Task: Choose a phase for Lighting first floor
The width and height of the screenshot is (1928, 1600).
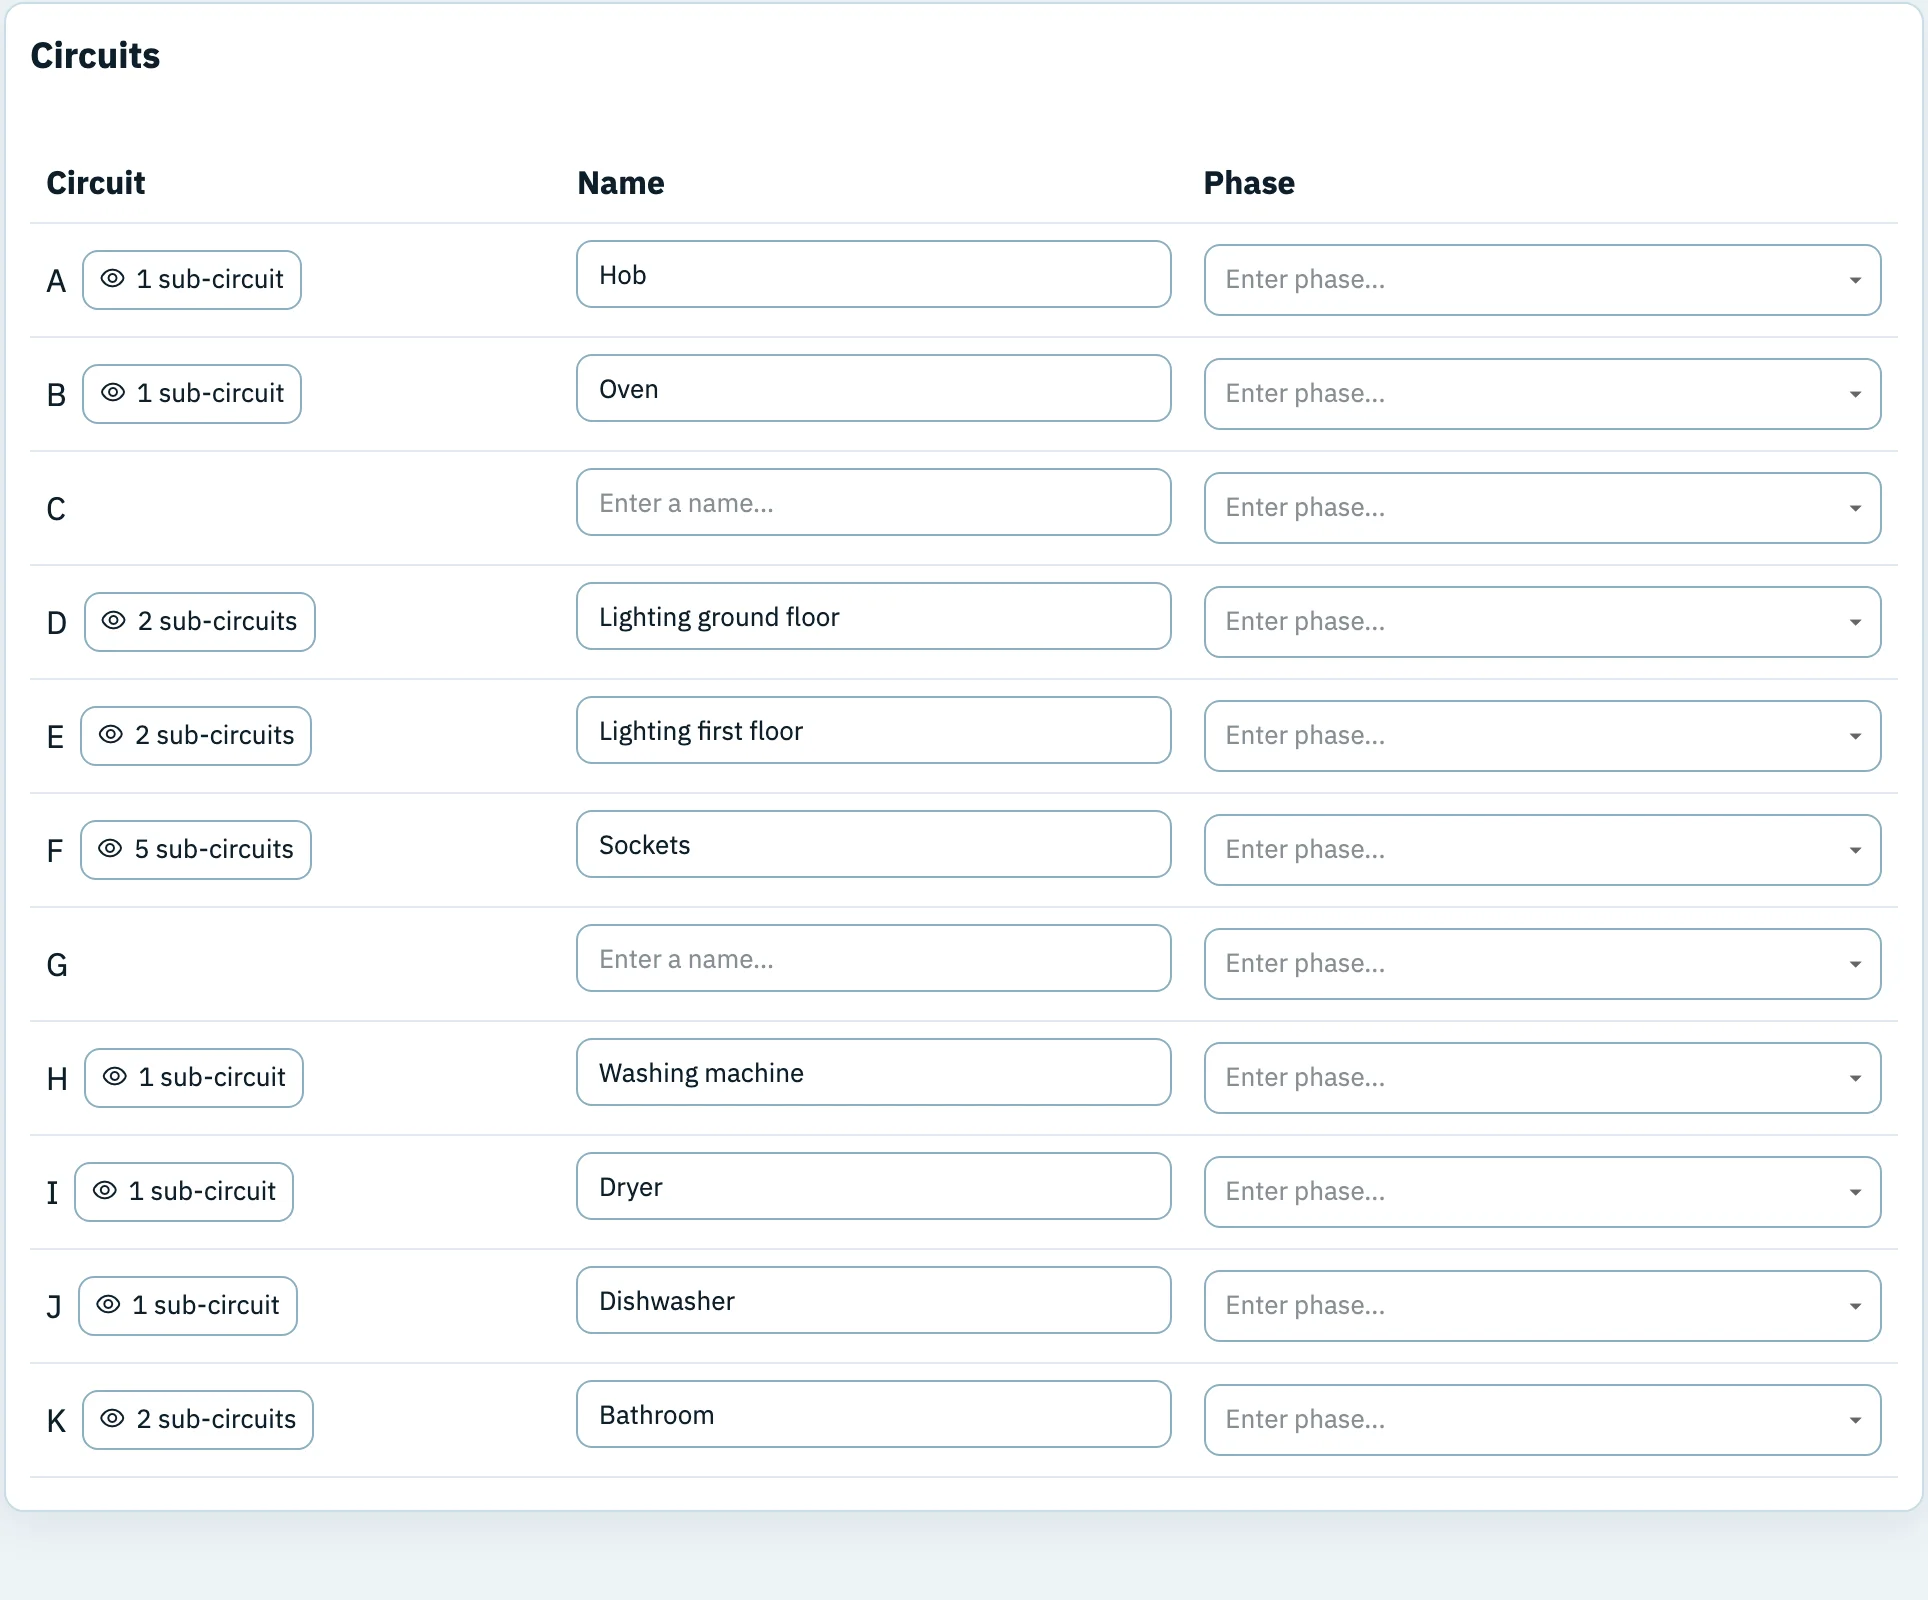Action: (1542, 736)
